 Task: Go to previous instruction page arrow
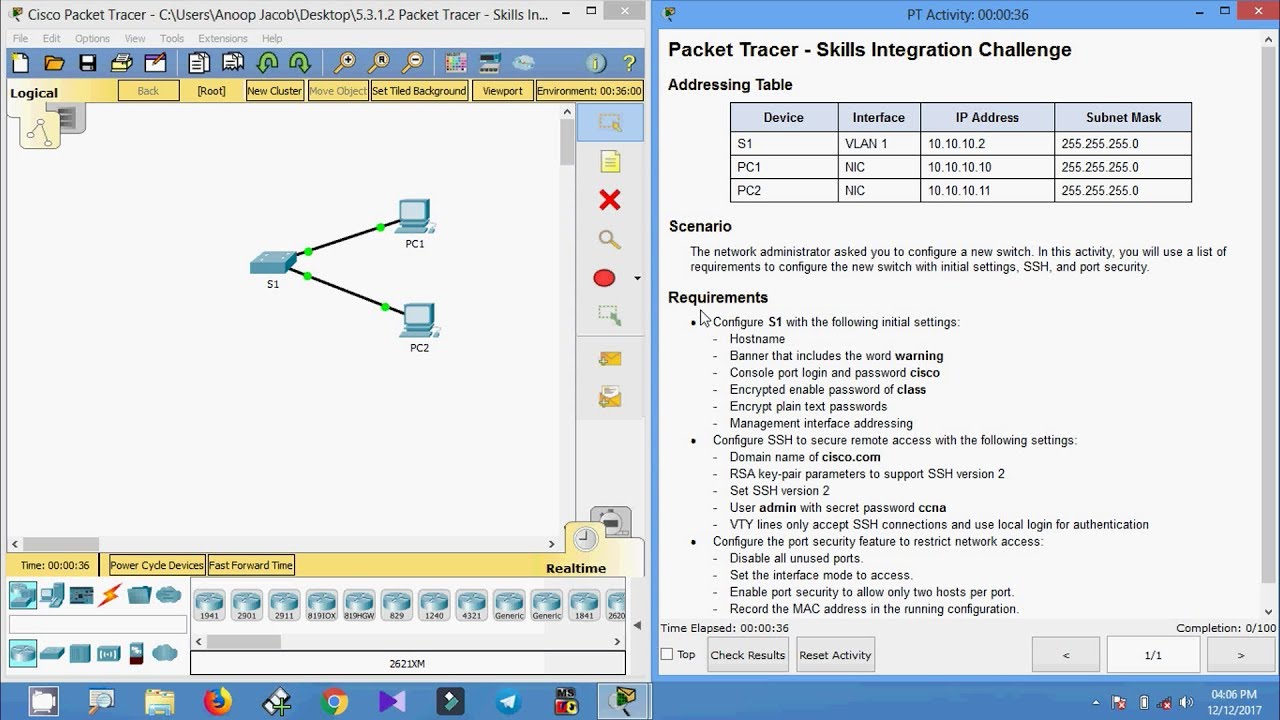(x=1066, y=655)
